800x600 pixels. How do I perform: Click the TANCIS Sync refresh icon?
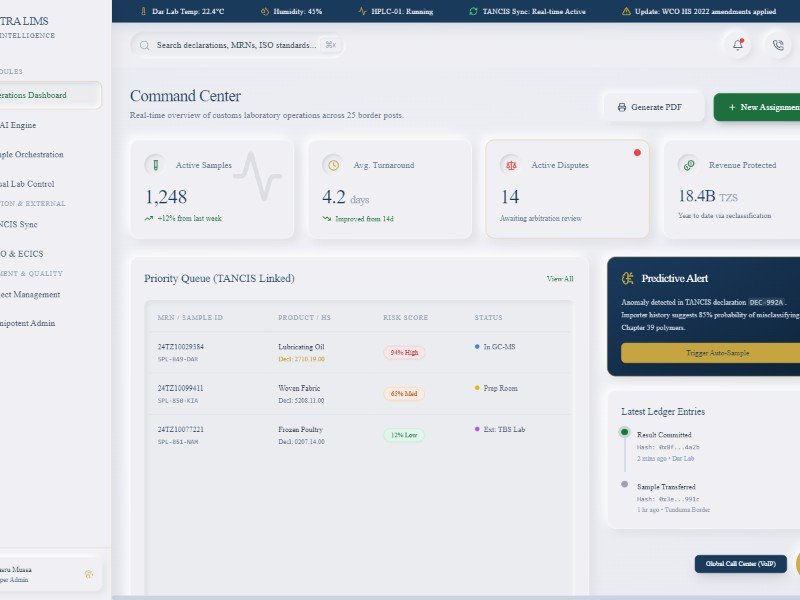[x=473, y=11]
